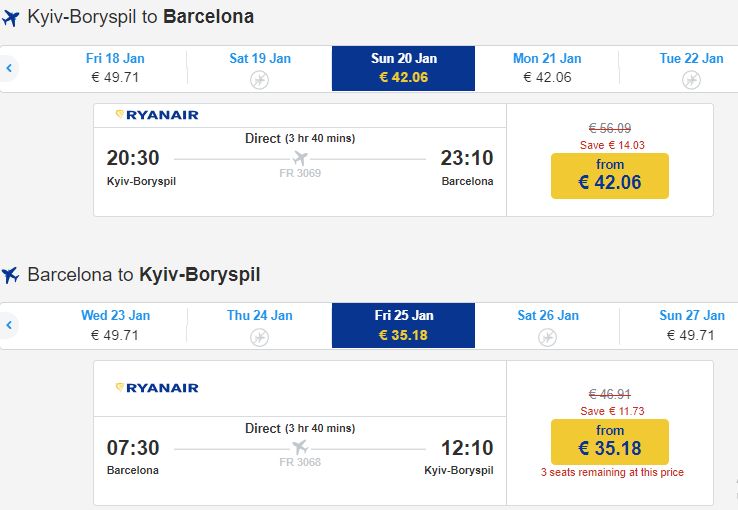
Task: Click the plane icon above flight FR 3069
Action: (x=300, y=158)
